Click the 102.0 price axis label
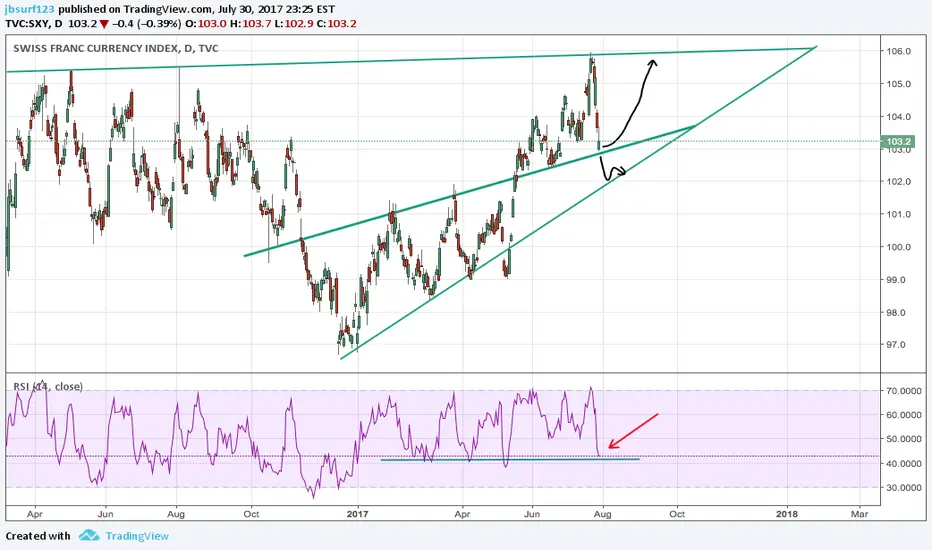Image resolution: width=932 pixels, height=550 pixels. point(898,181)
